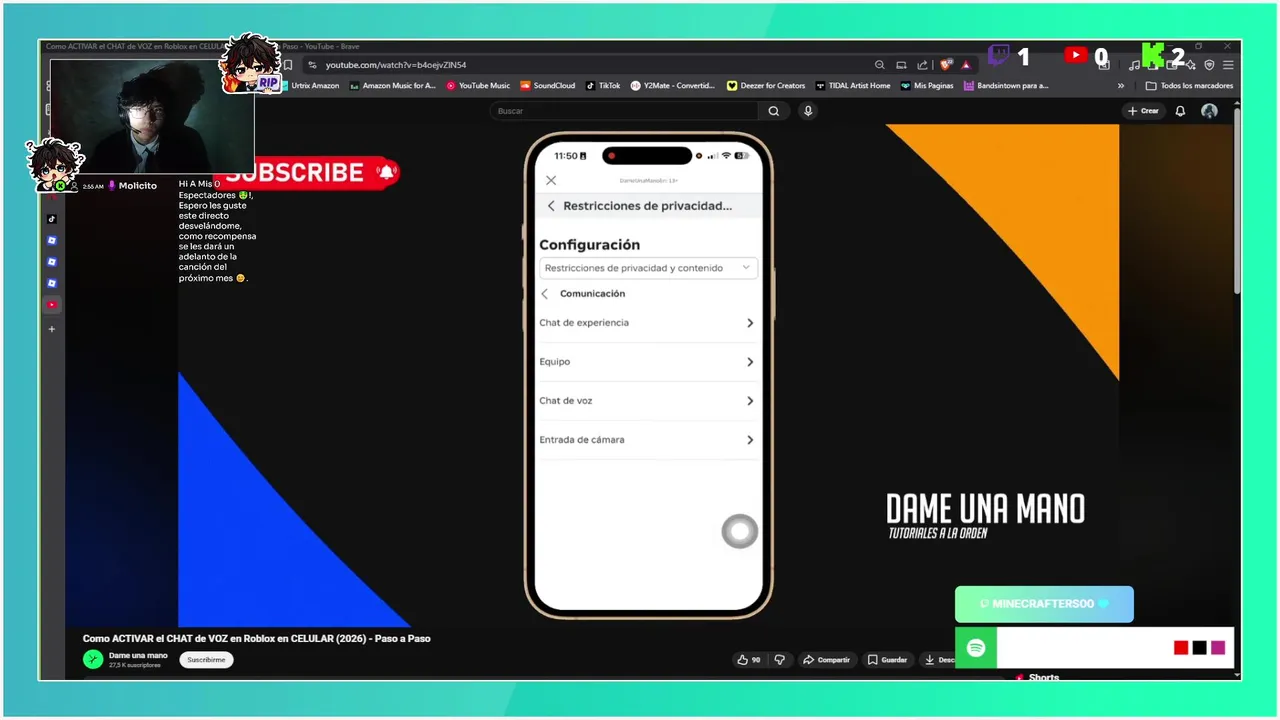Viewport: 1280px width, 720px height.
Task: Click the plus icon in Brave sidebar
Action: coord(52,329)
